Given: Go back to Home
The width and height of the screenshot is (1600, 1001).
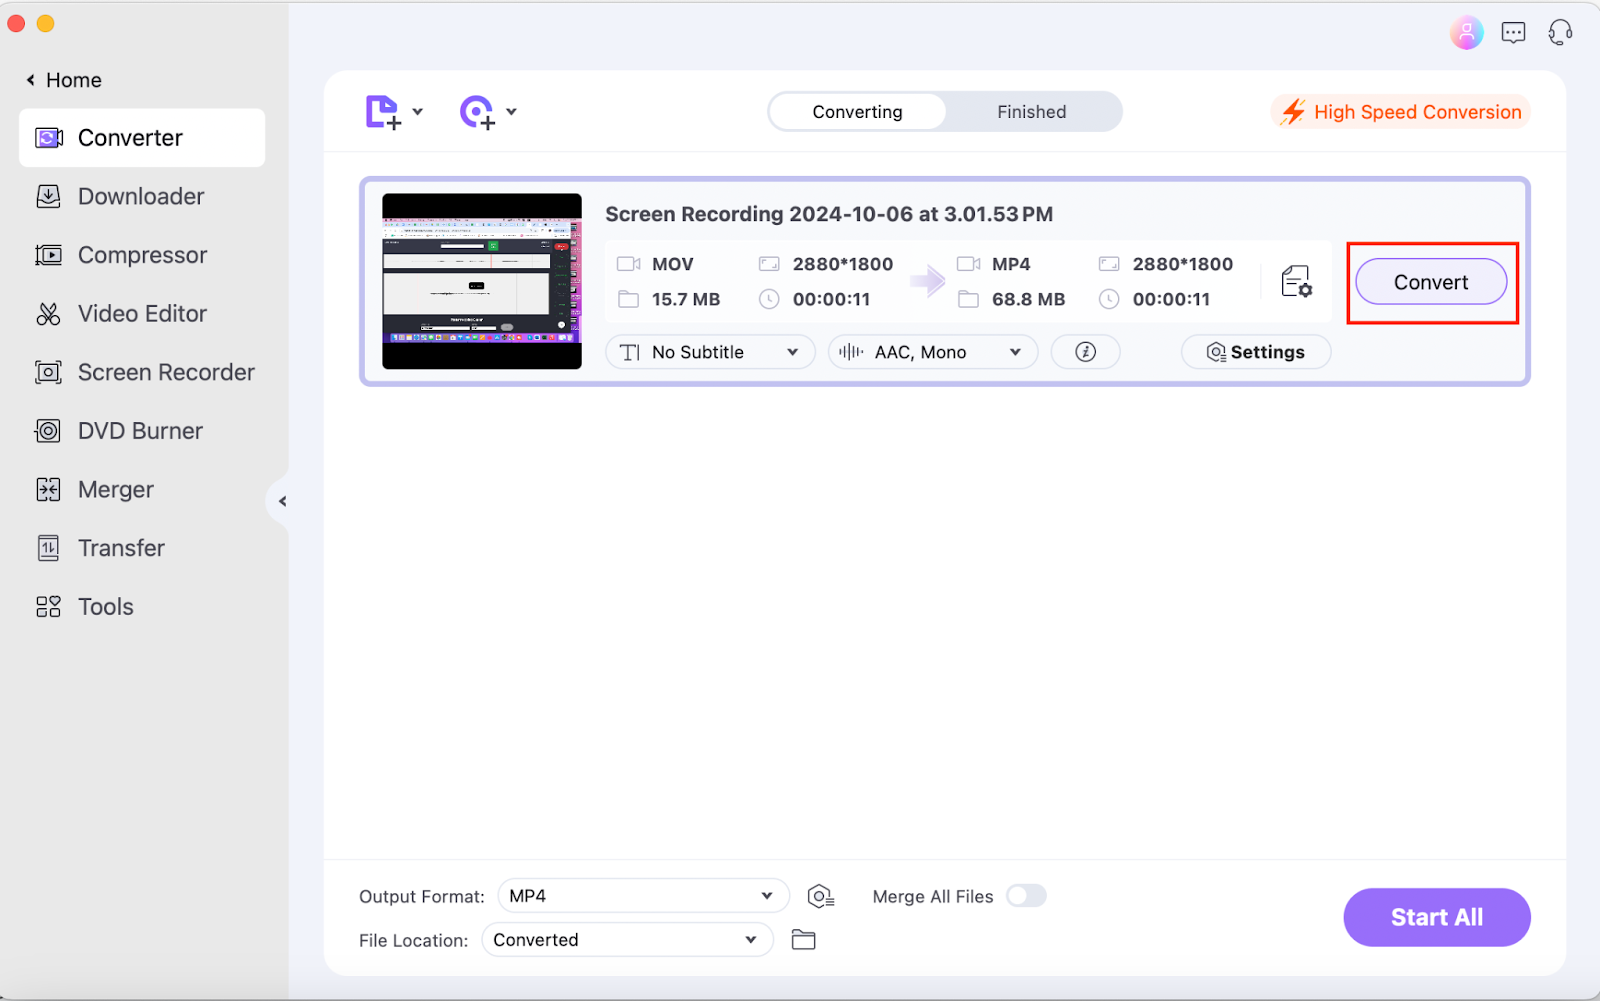Looking at the screenshot, I should click(64, 80).
